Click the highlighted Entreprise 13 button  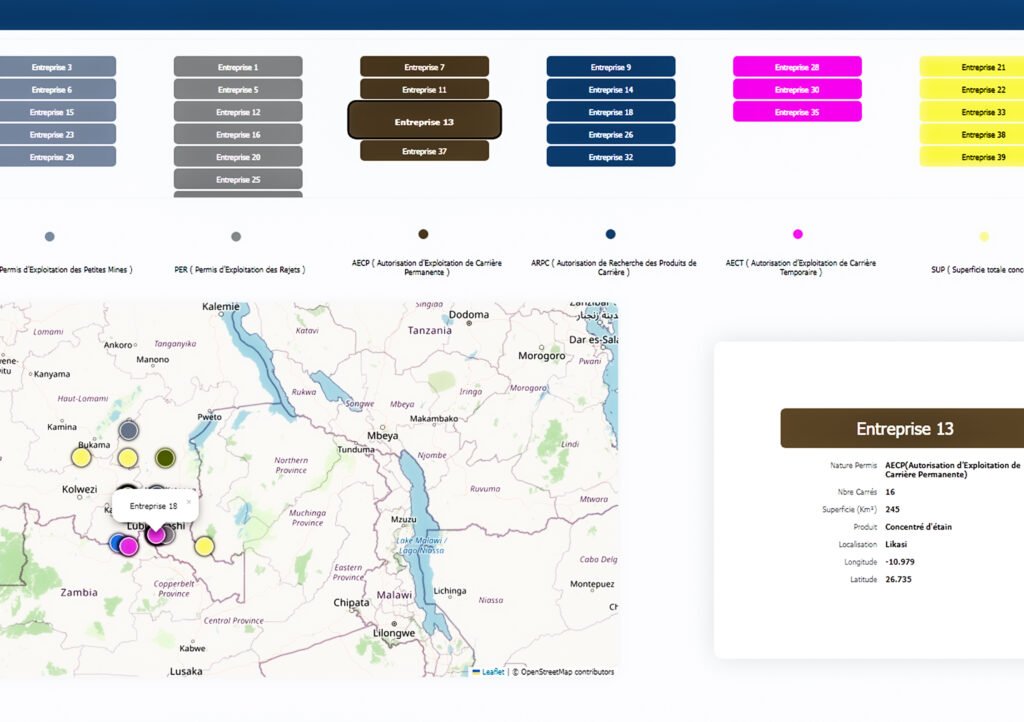pos(424,120)
